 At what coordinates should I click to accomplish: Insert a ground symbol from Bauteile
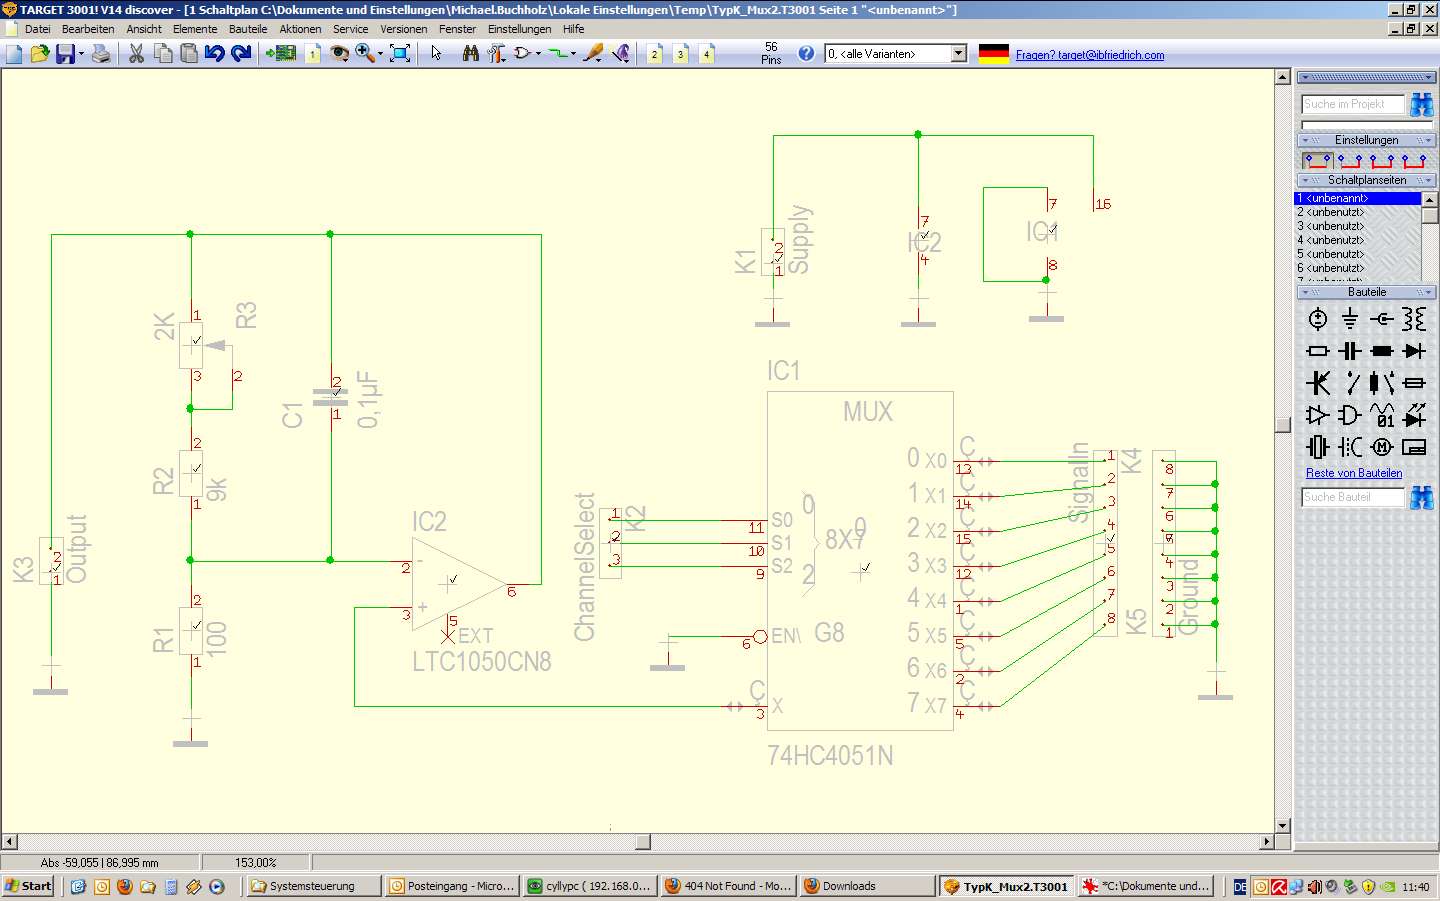1350,319
